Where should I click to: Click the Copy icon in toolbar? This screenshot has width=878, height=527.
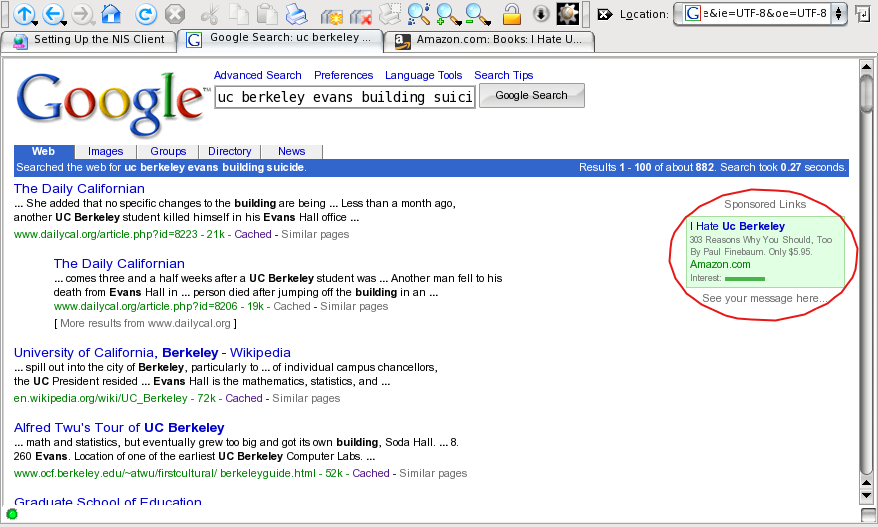(x=240, y=14)
